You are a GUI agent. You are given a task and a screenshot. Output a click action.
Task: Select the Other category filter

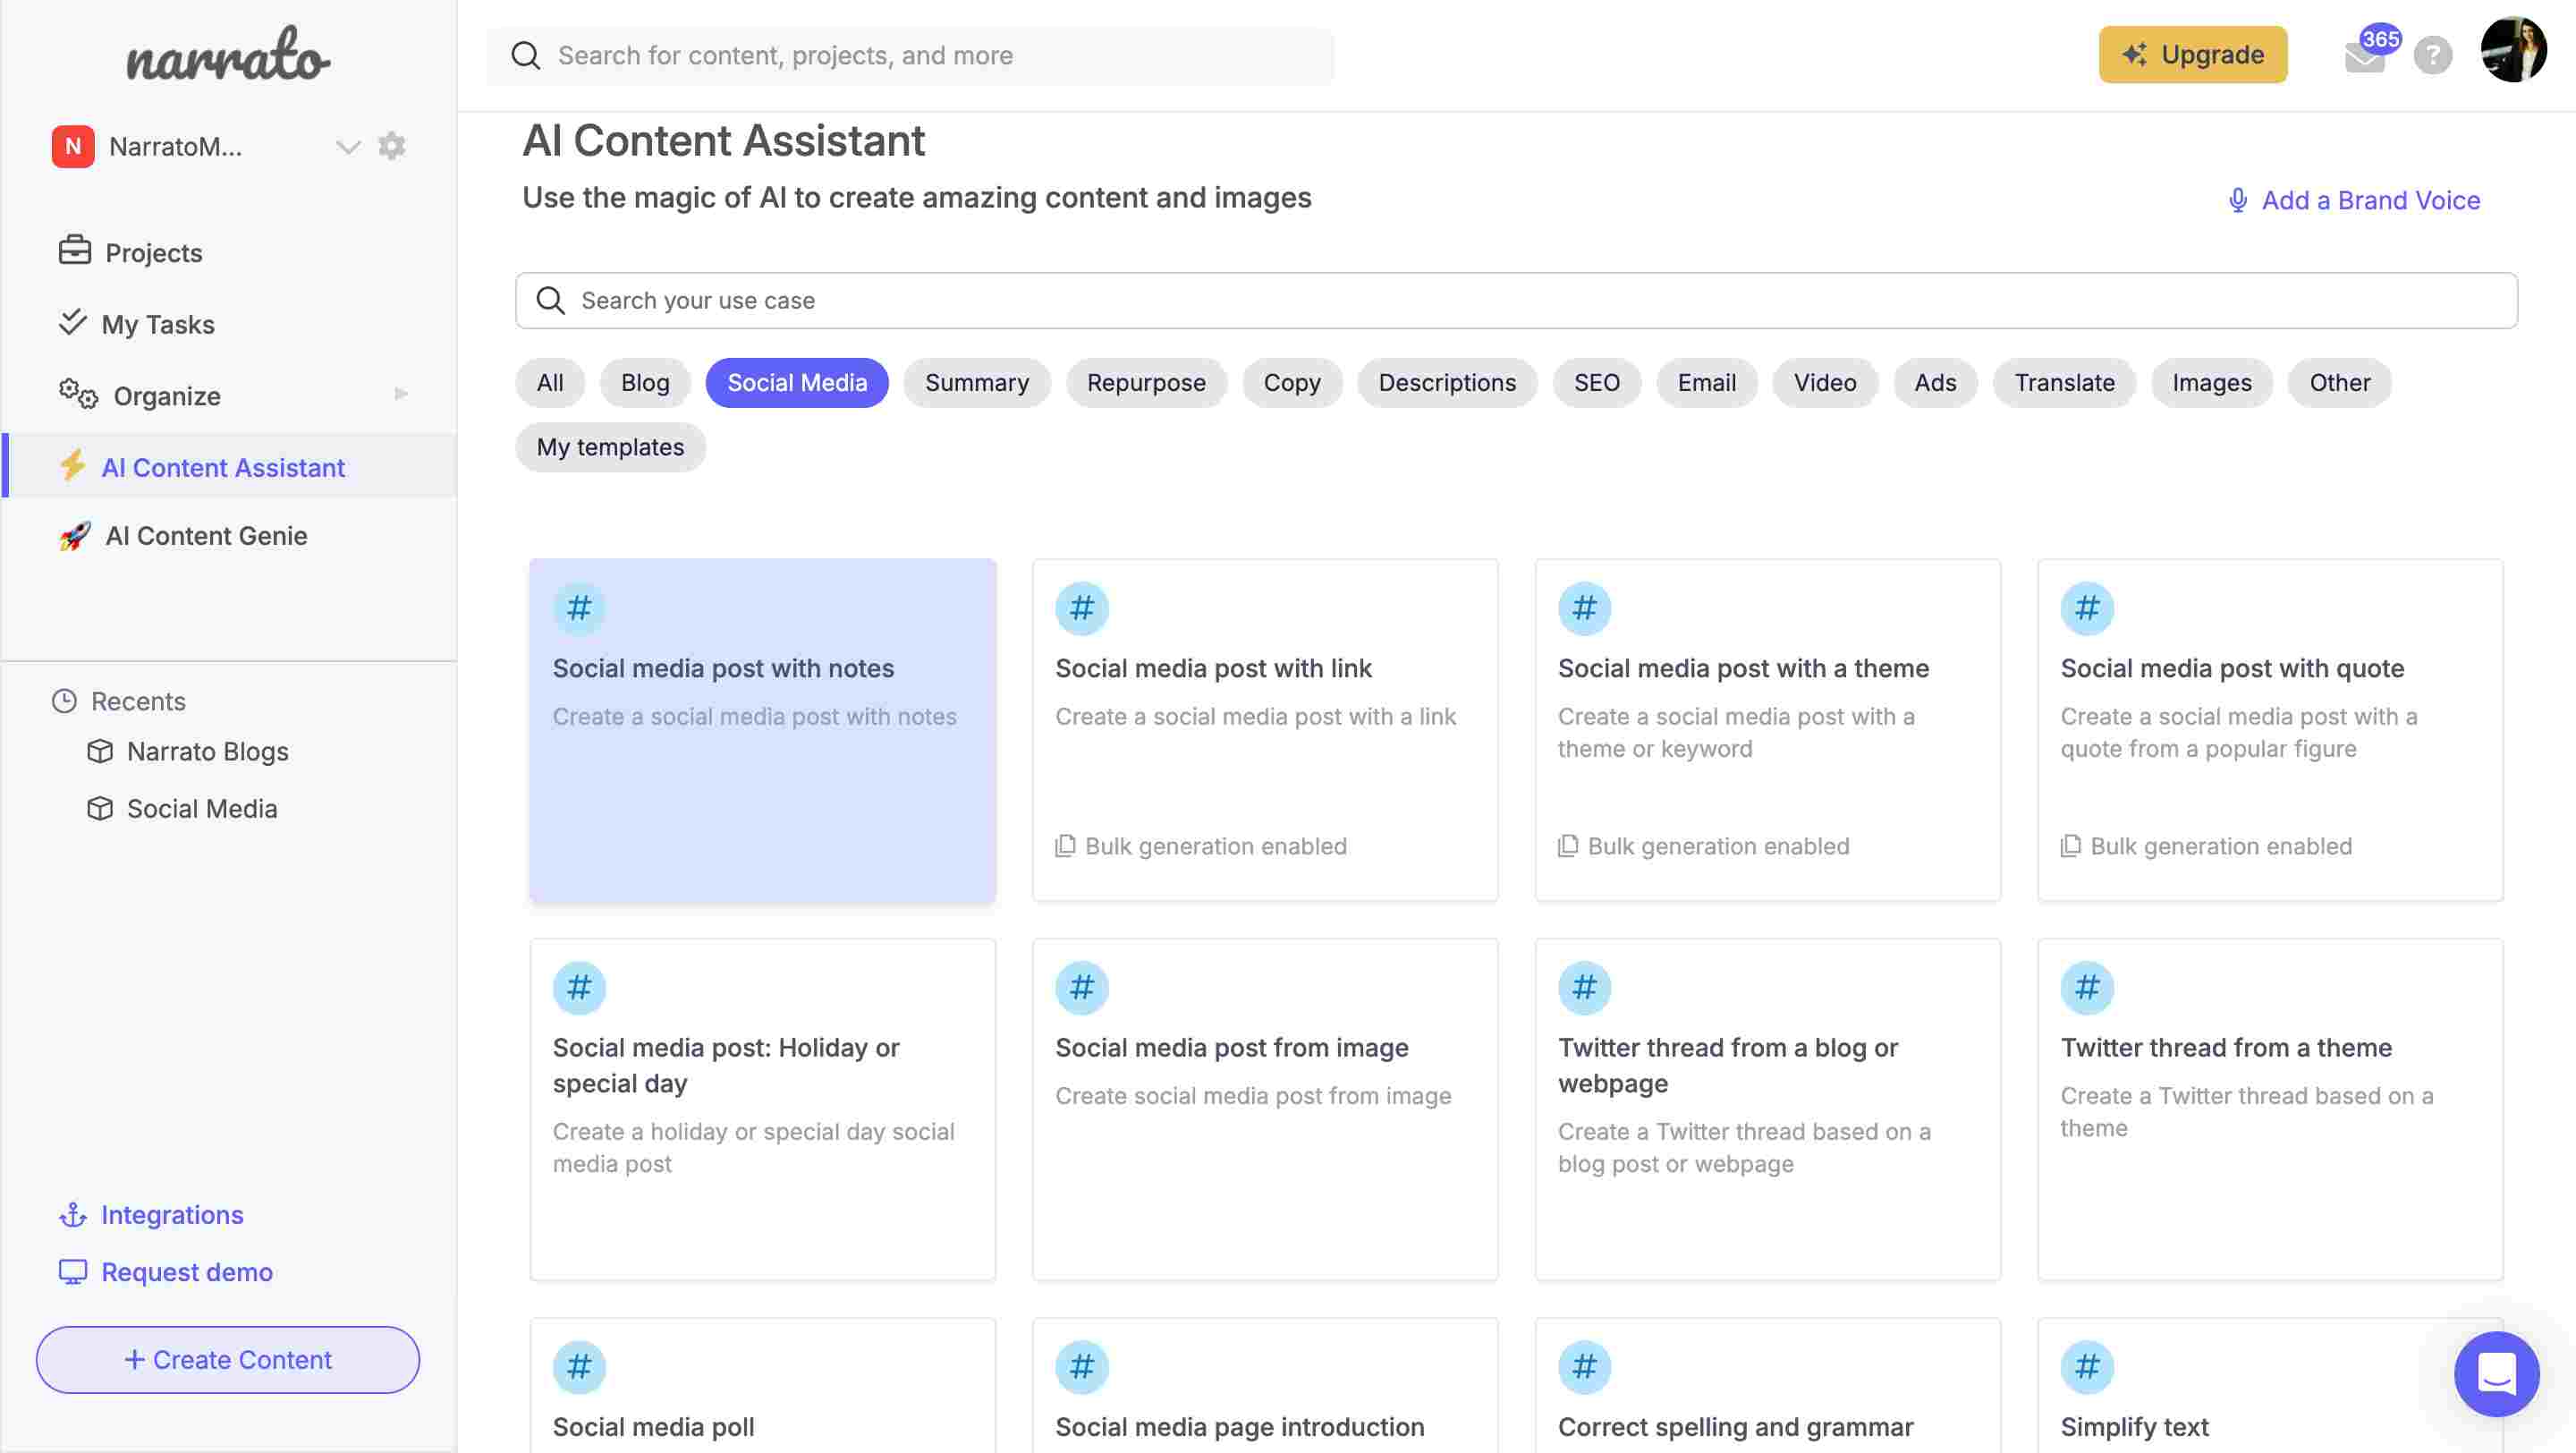click(x=2340, y=382)
